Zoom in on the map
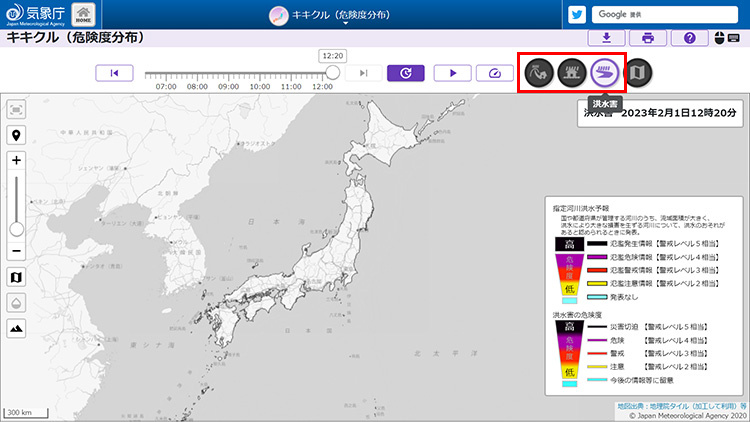Viewport: 750px width, 422px height. tap(17, 160)
